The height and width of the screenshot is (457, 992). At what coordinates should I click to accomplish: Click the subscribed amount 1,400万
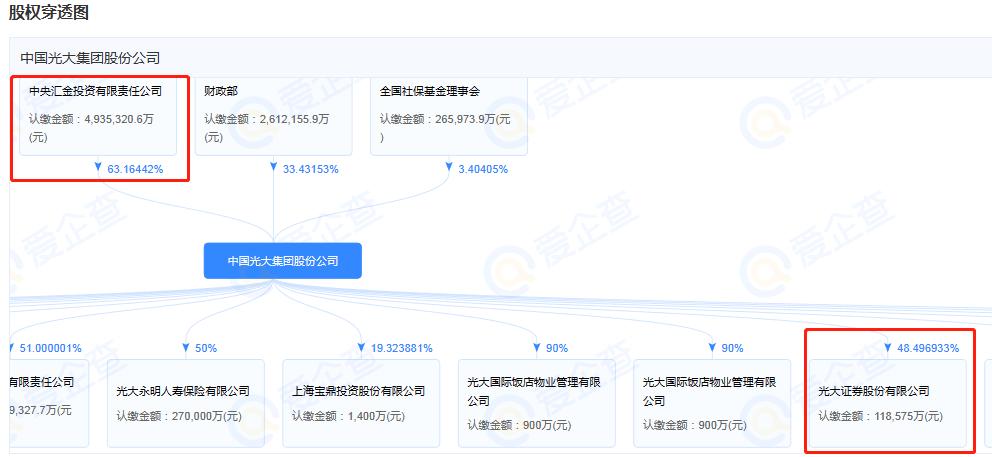coord(348,416)
